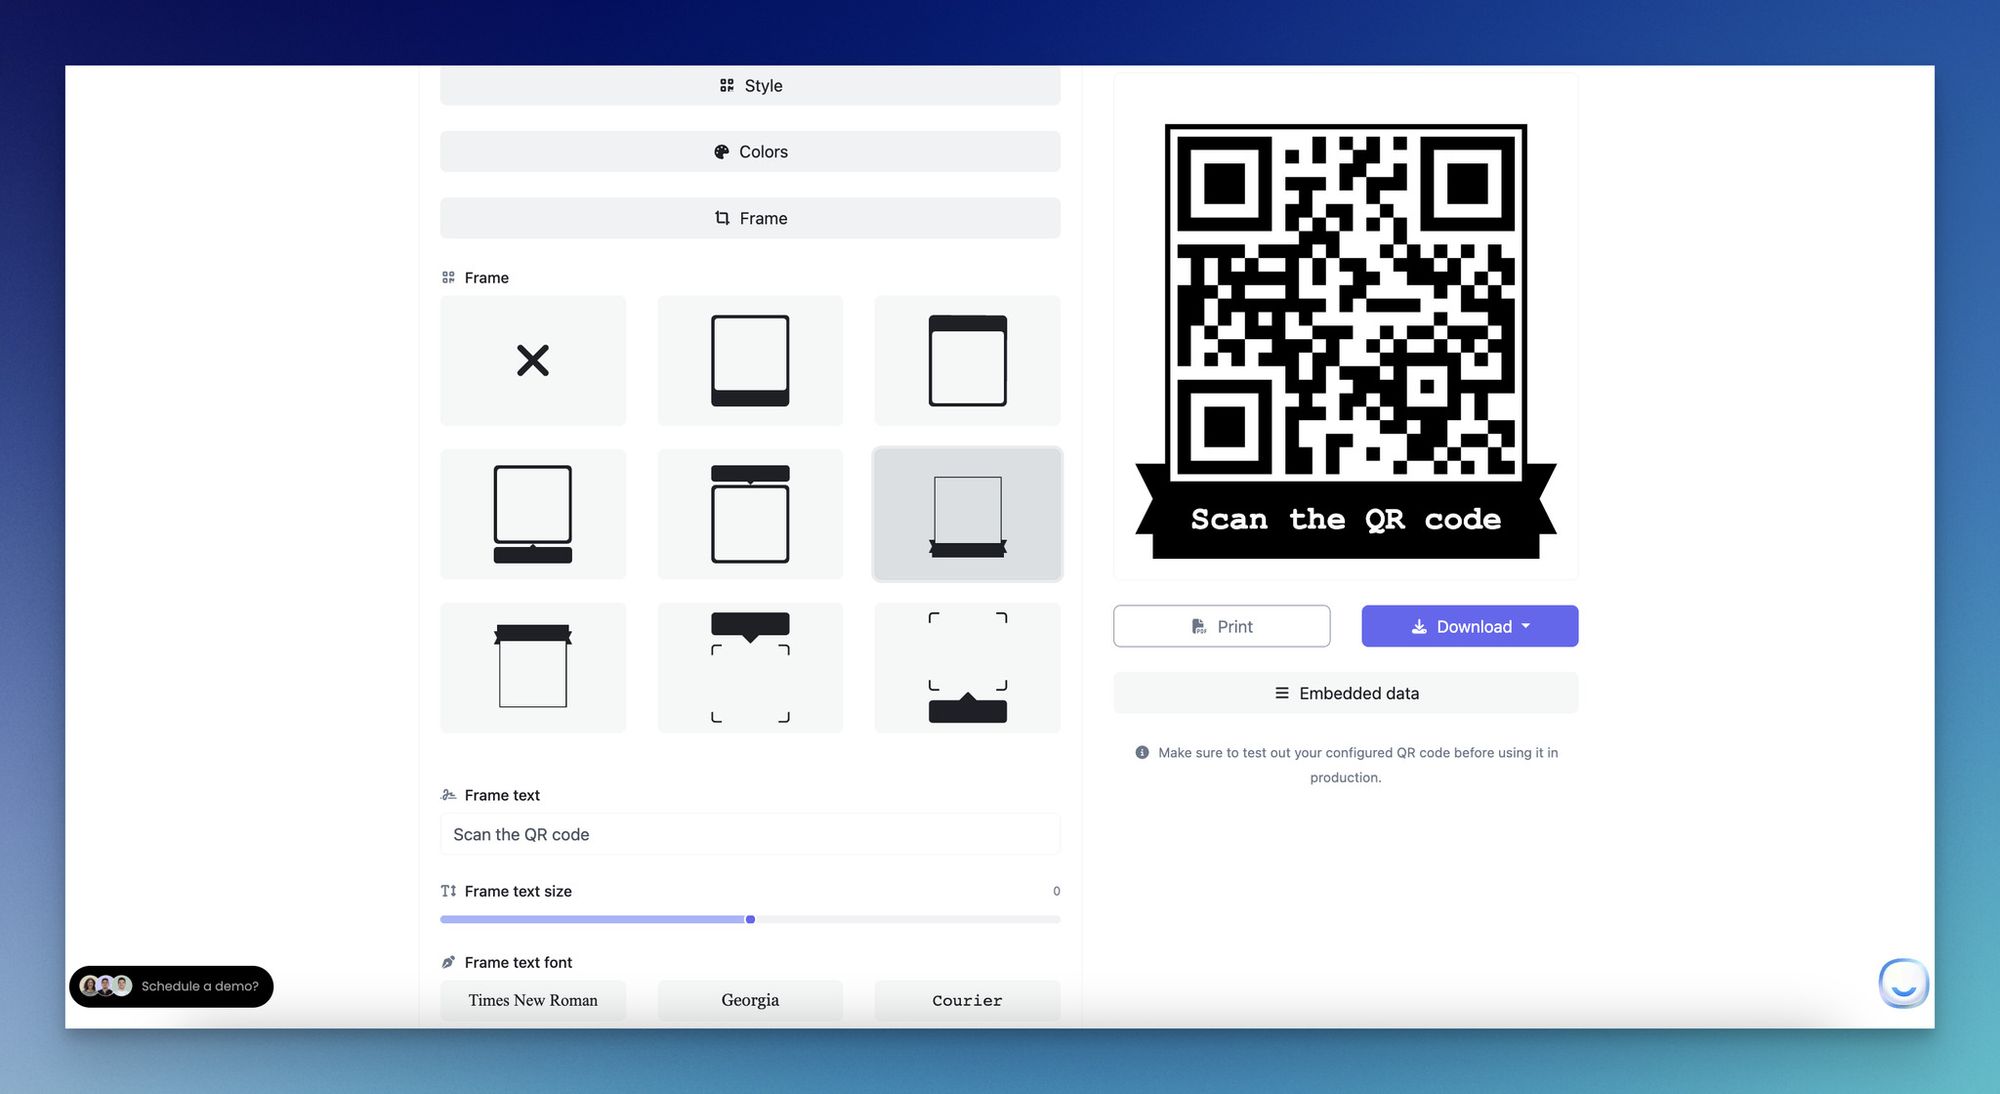Click the QR code preview image
2000x1094 pixels.
(x=1346, y=342)
